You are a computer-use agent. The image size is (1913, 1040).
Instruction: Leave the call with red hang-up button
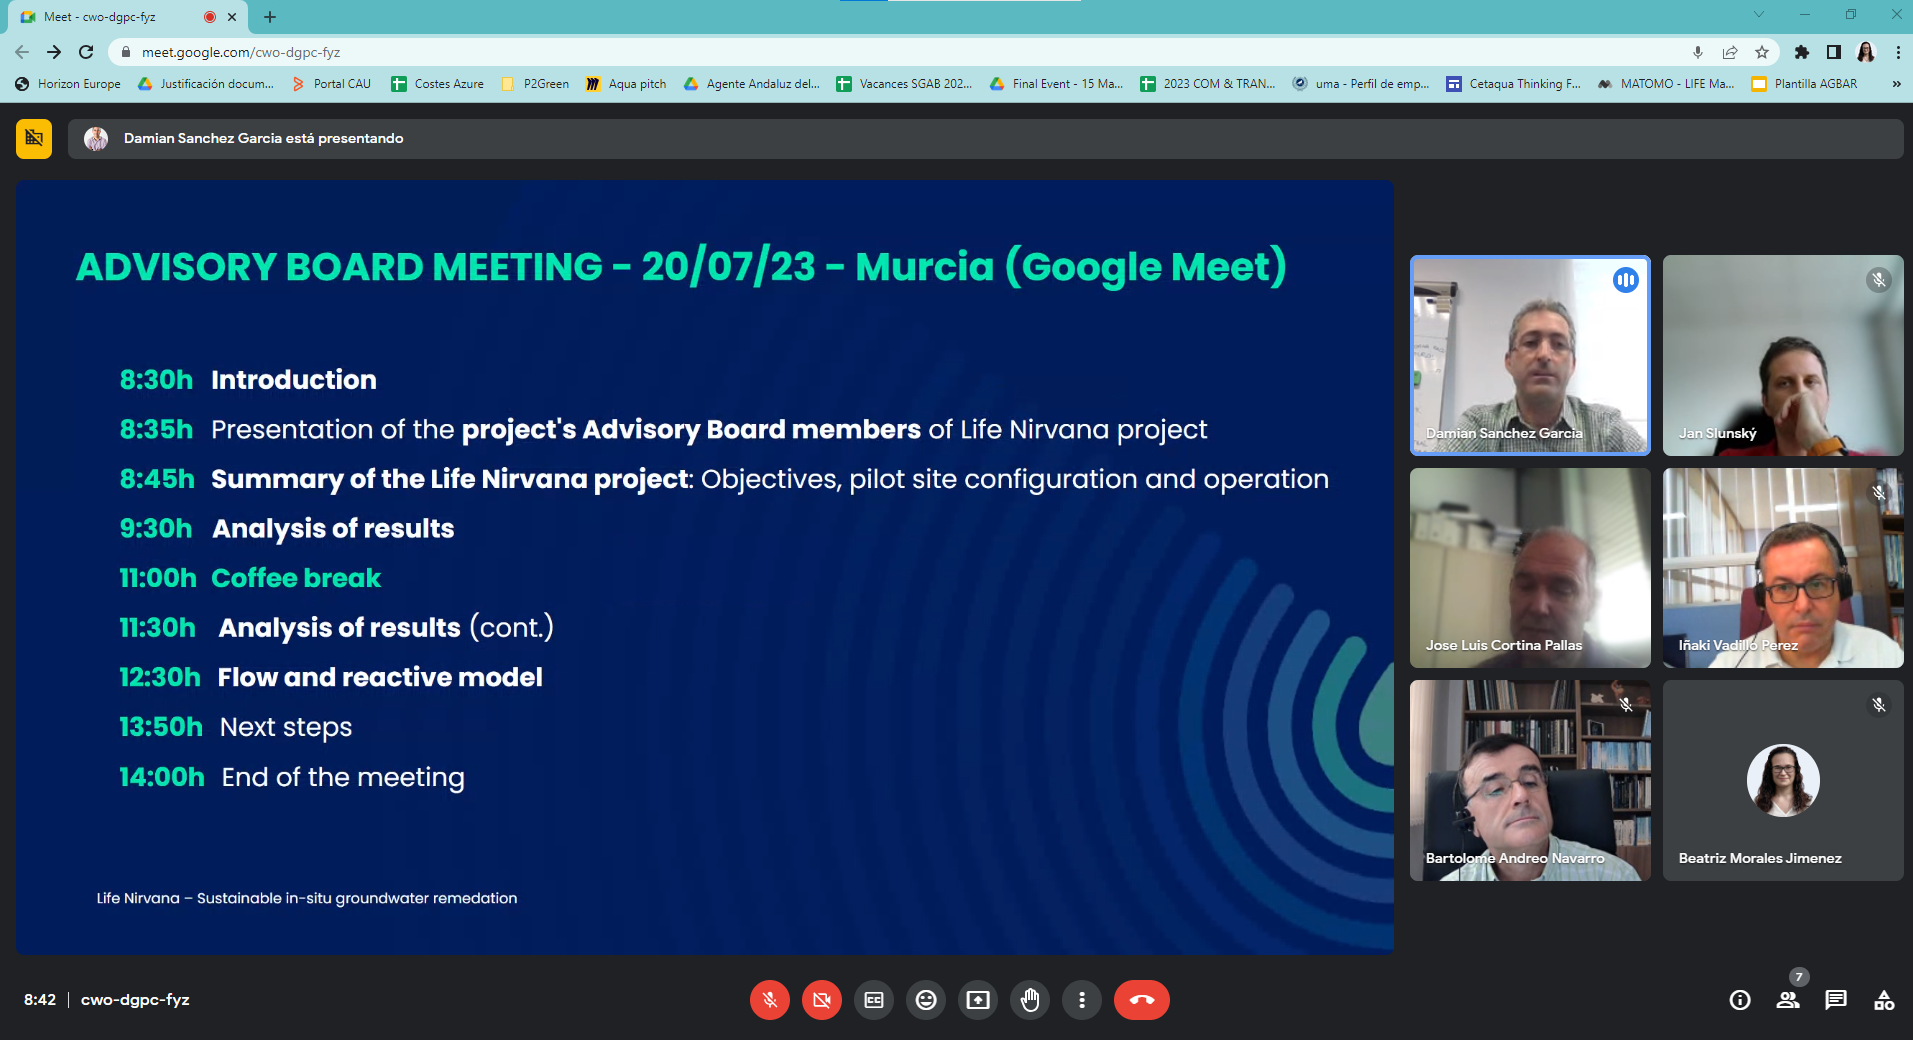[x=1142, y=1000]
